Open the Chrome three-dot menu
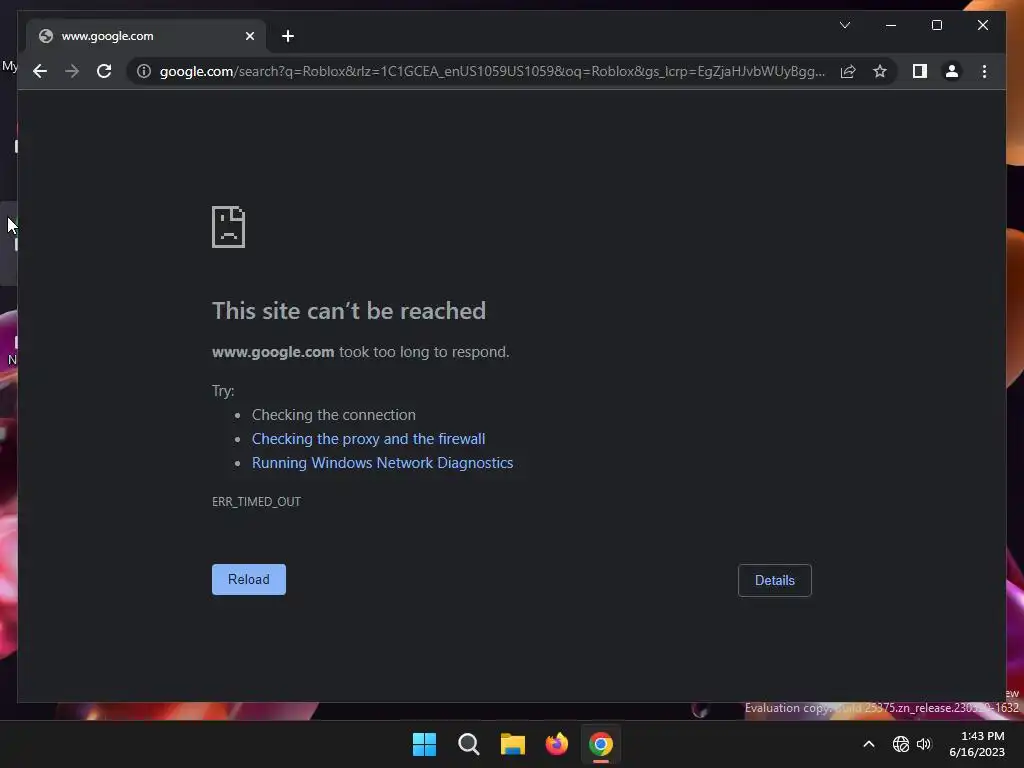 point(984,71)
